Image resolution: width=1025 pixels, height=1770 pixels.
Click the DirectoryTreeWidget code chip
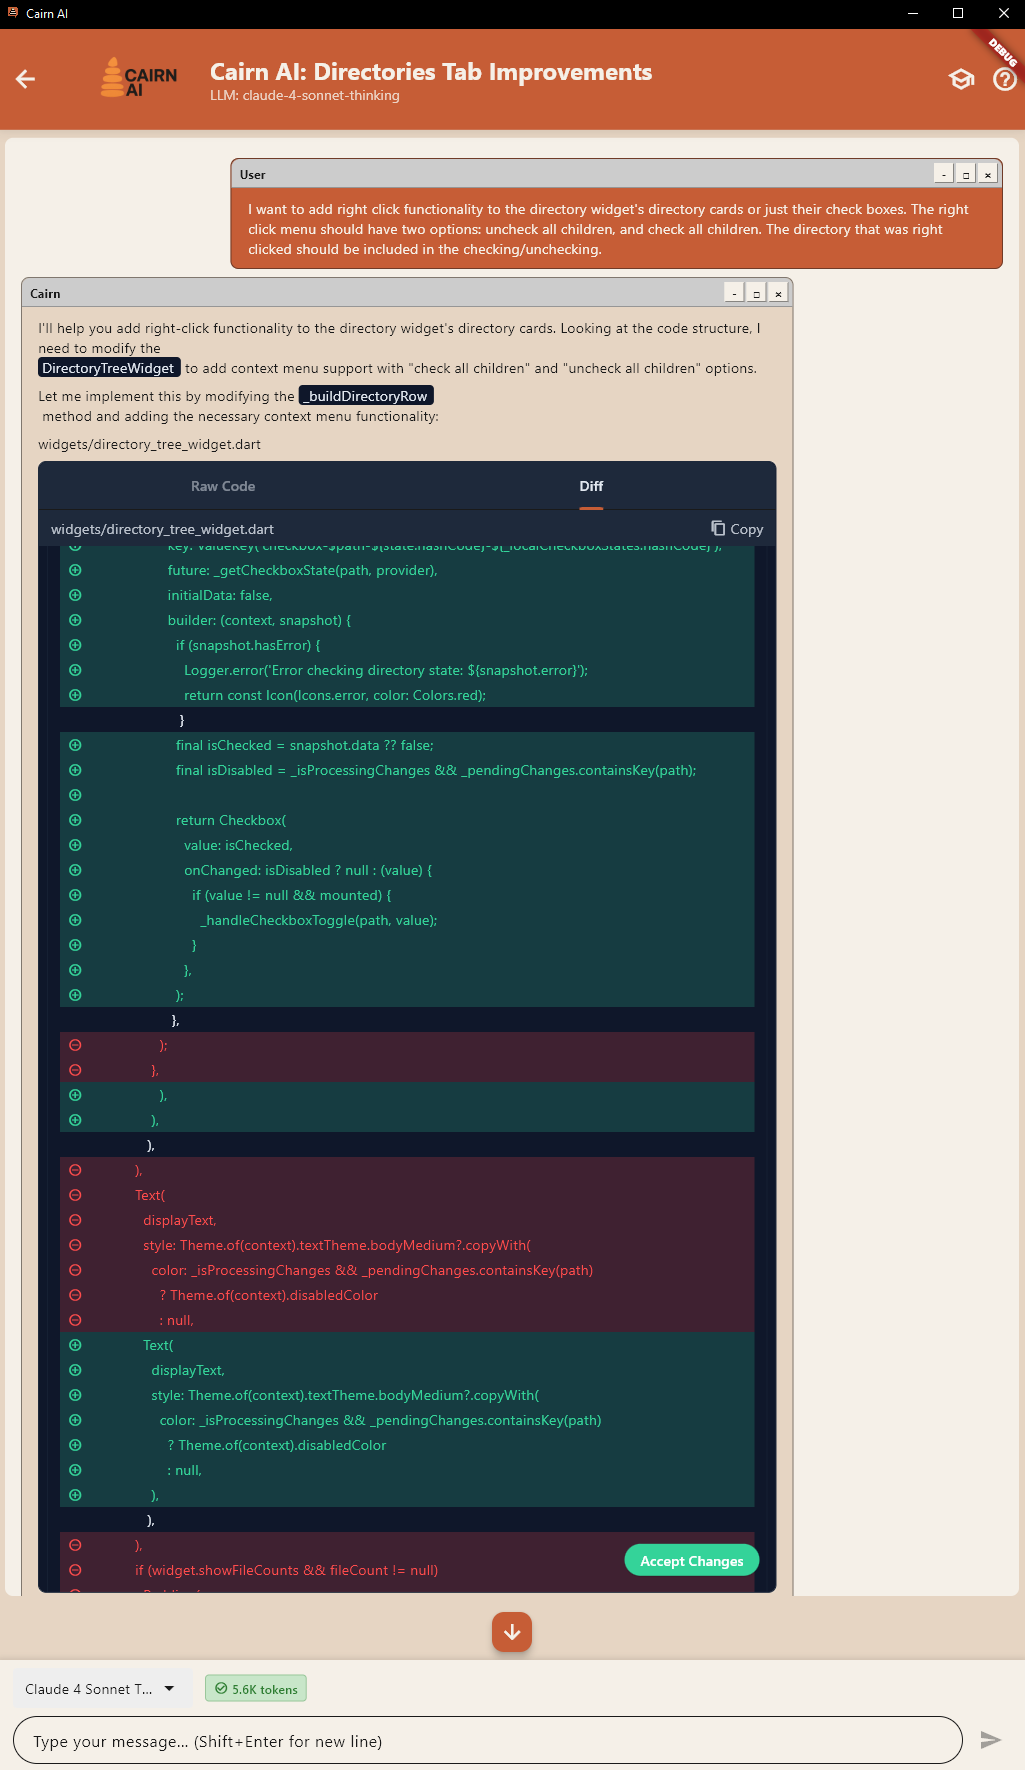point(109,368)
